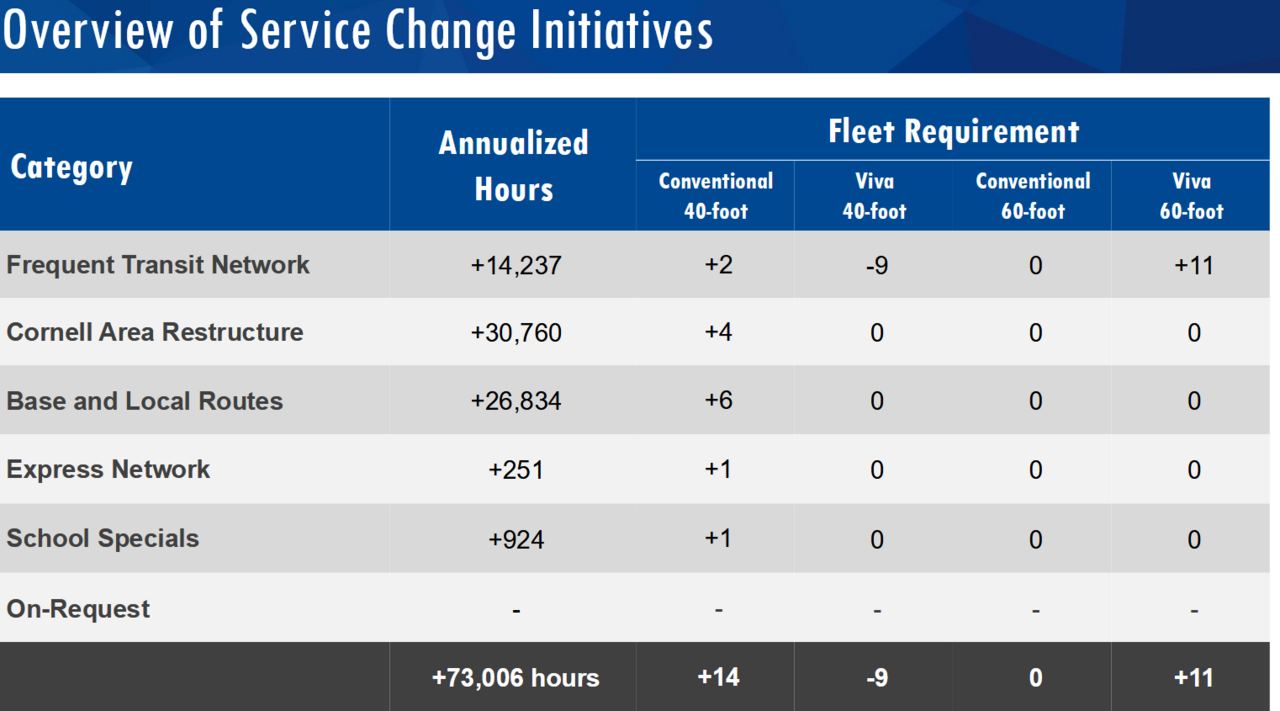1280x711 pixels.
Task: Click the 'School Specials' row label
Action: point(103,538)
